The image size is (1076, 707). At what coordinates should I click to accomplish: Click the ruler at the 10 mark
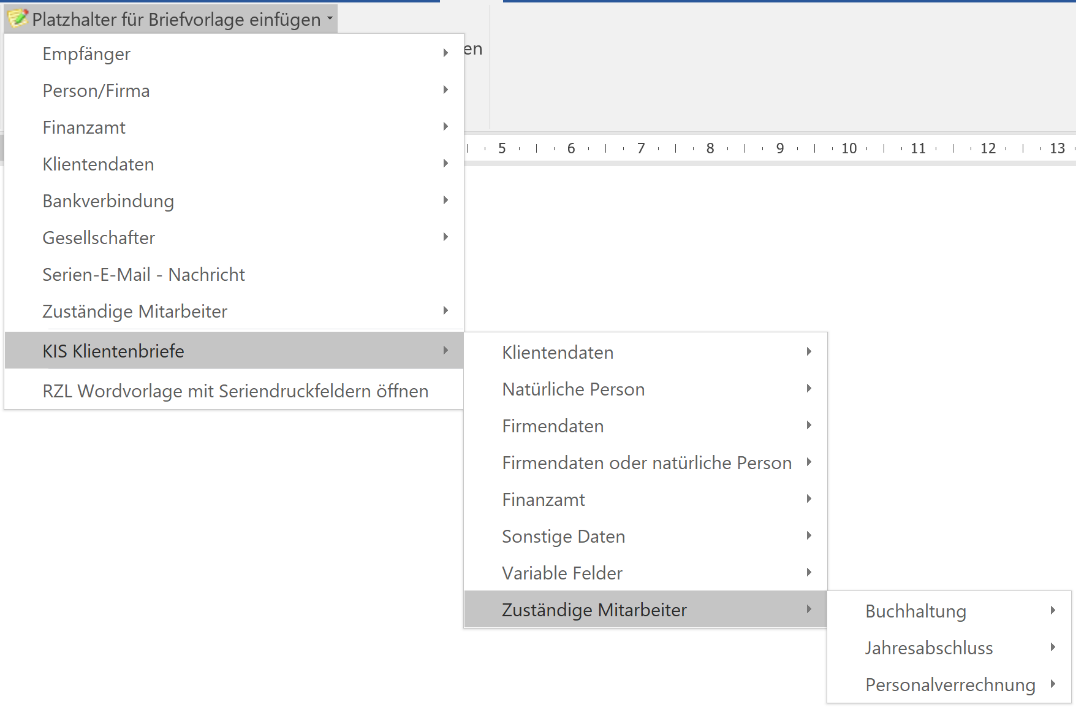tap(849, 148)
